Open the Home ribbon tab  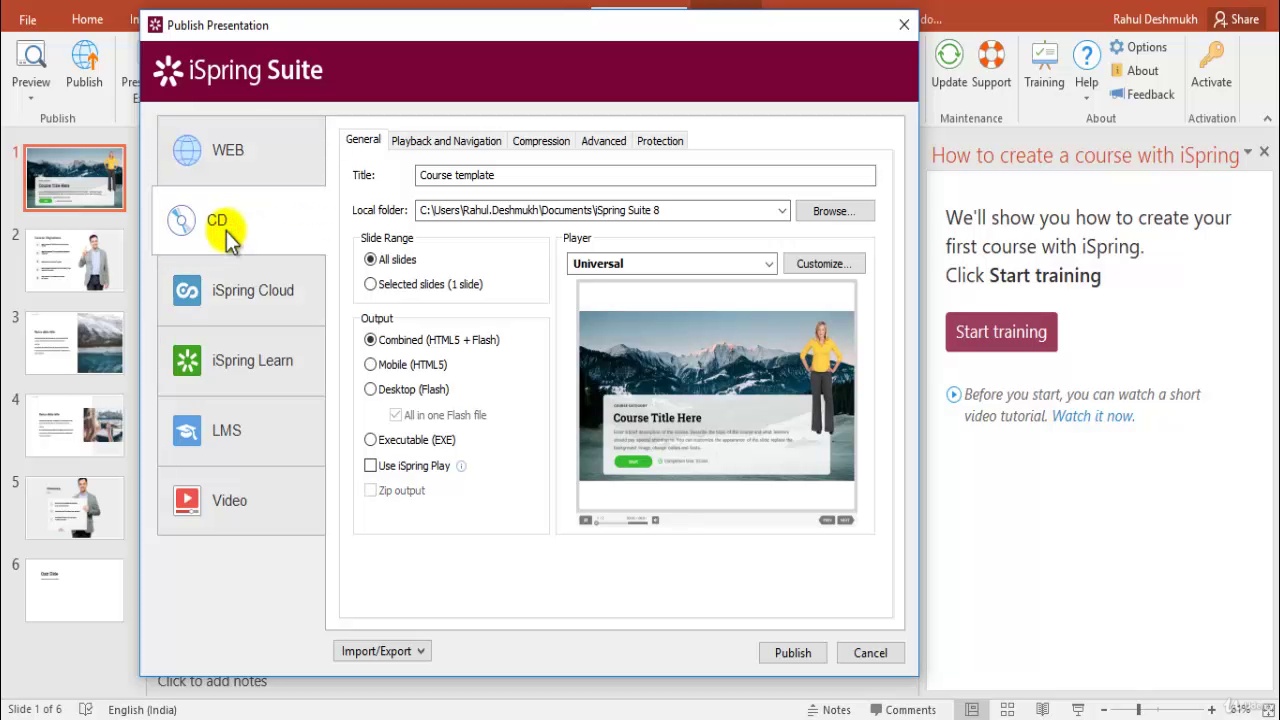[x=87, y=20]
